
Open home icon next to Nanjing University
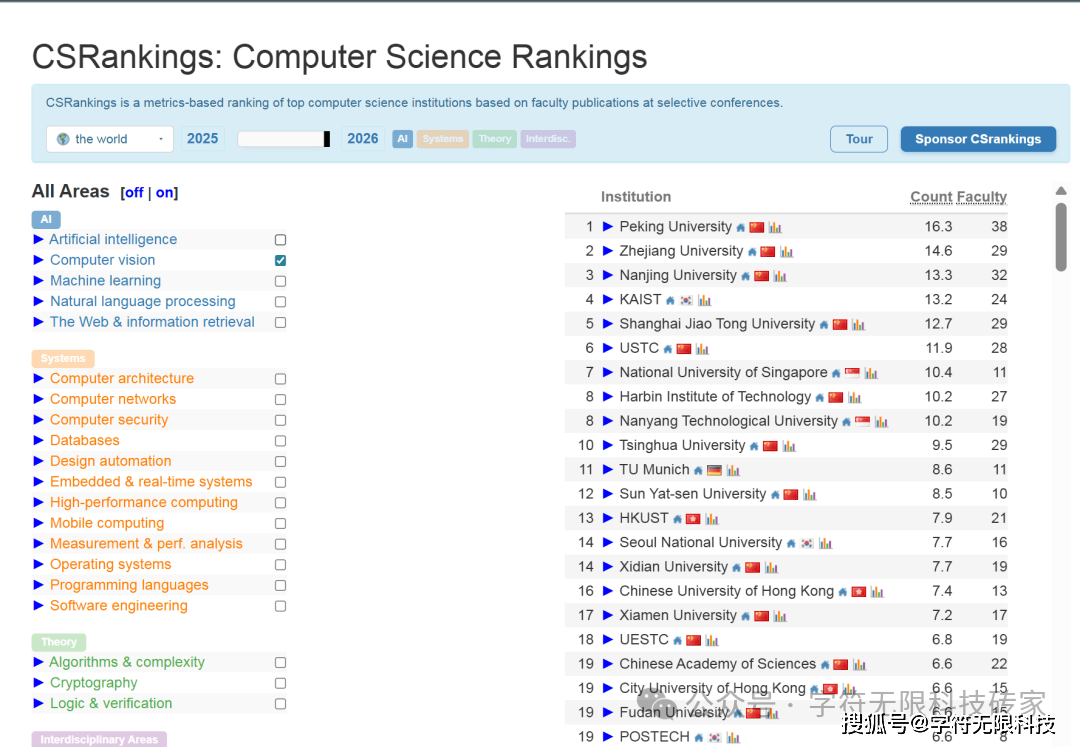pos(745,276)
